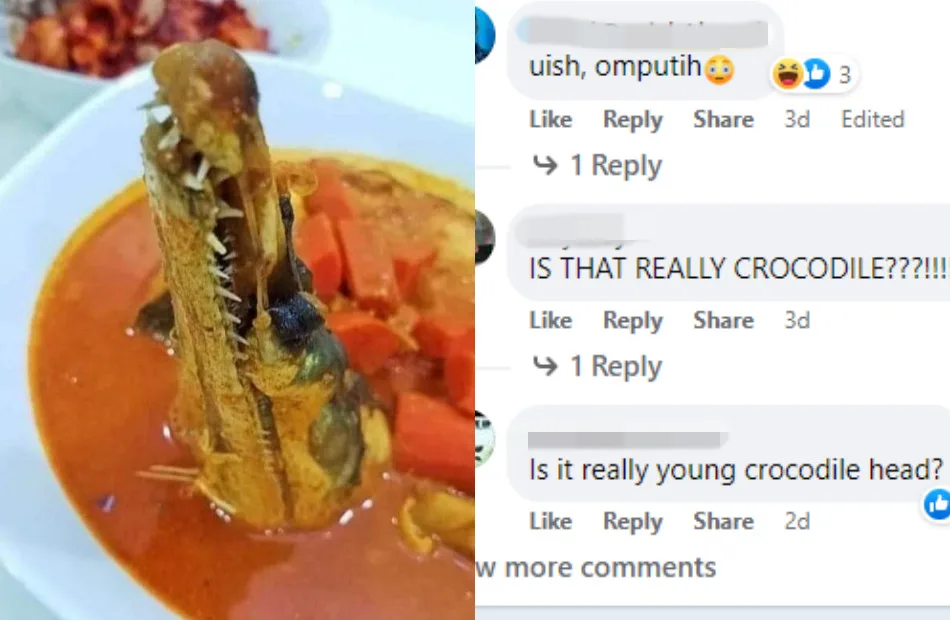Viewport: 950px width, 620px height.
Task: Like the 'uish, omputih' comment
Action: click(x=551, y=119)
